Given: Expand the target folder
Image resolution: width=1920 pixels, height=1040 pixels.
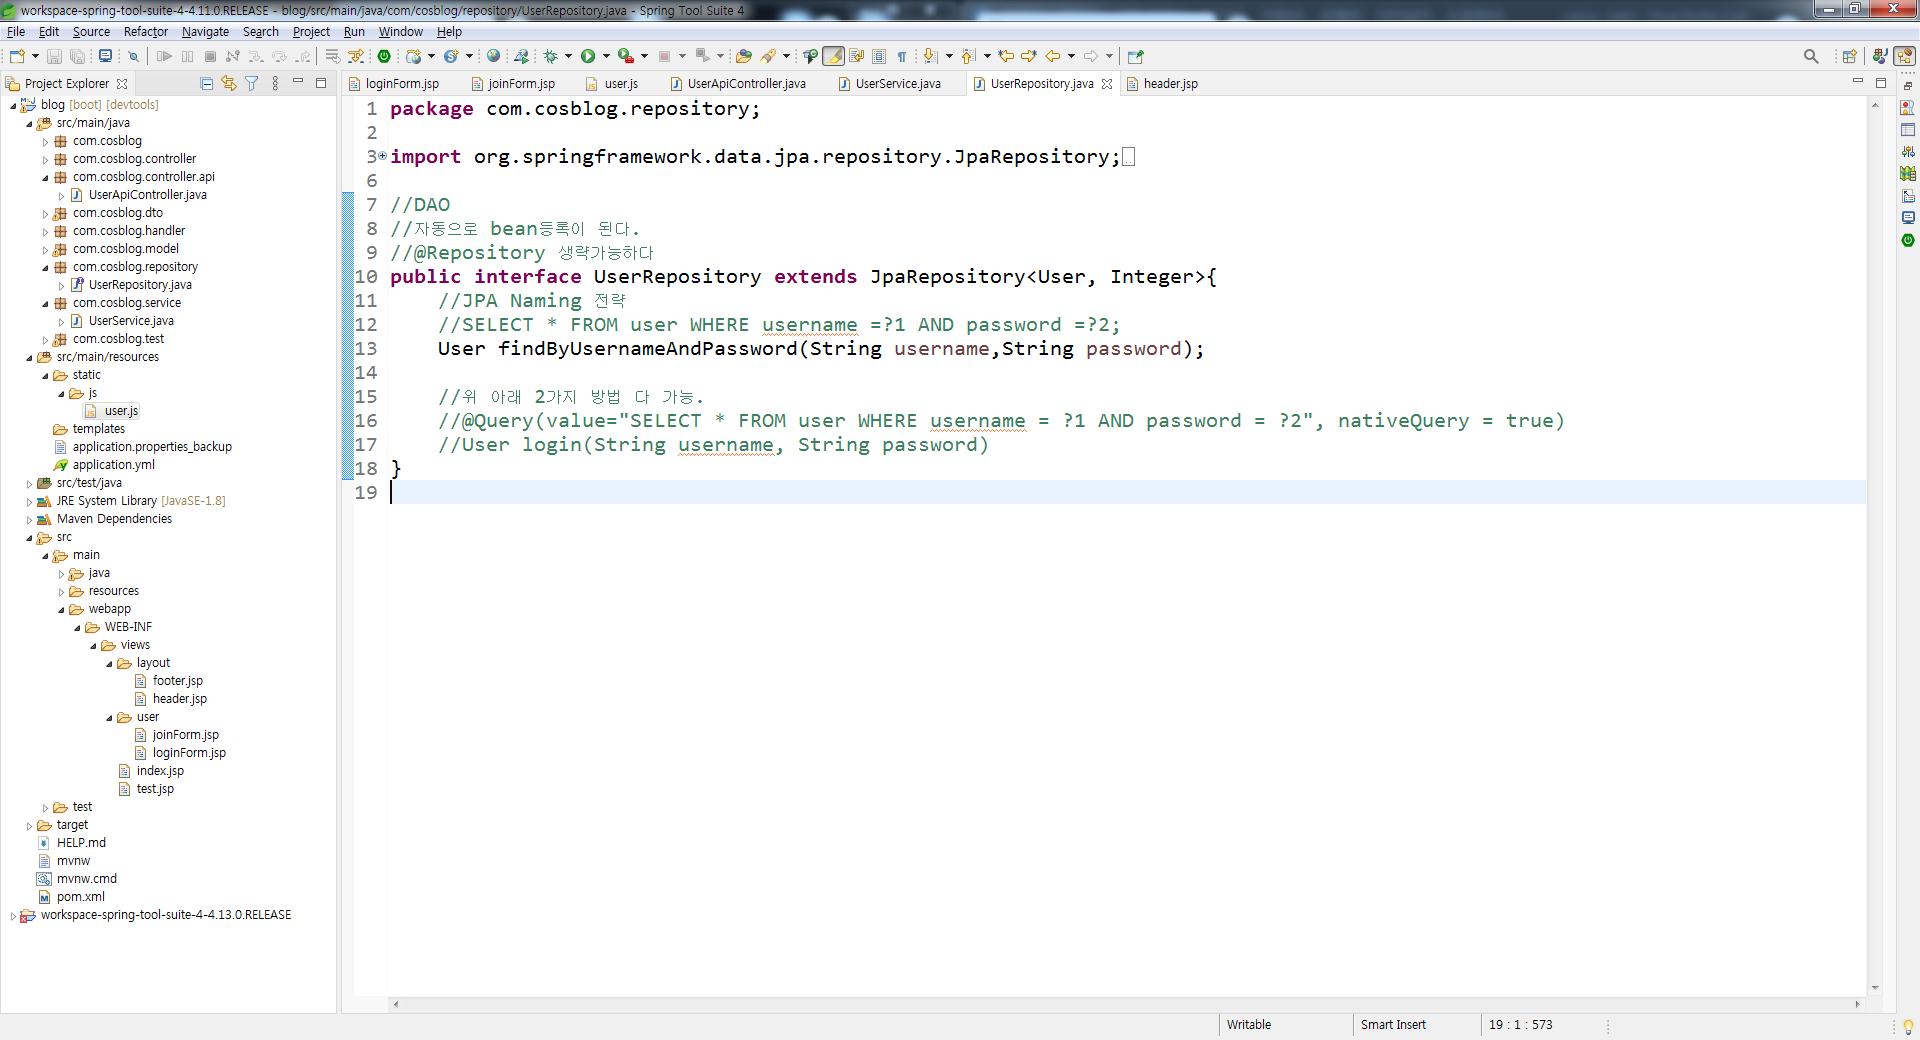Looking at the screenshot, I should coord(29,826).
